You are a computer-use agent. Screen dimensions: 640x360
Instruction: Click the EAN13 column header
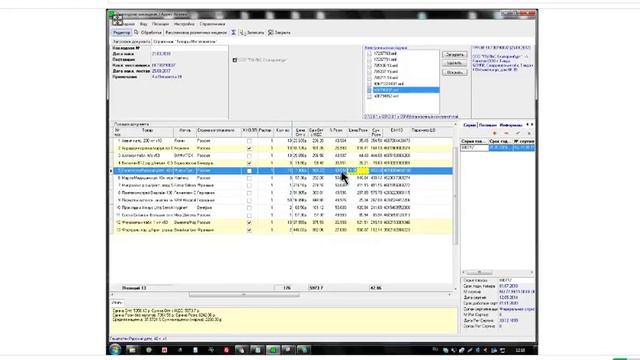pos(396,131)
